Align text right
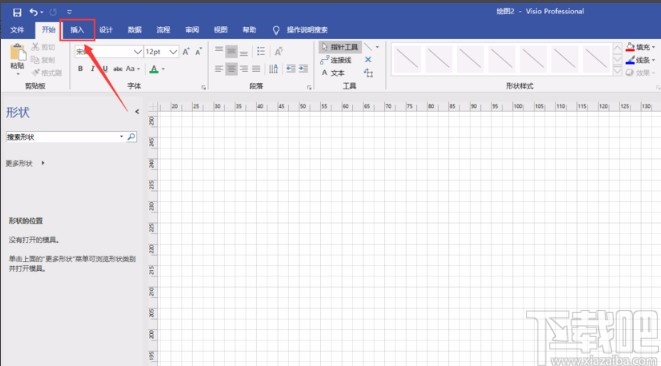This screenshot has width=661, height=366. click(x=244, y=69)
